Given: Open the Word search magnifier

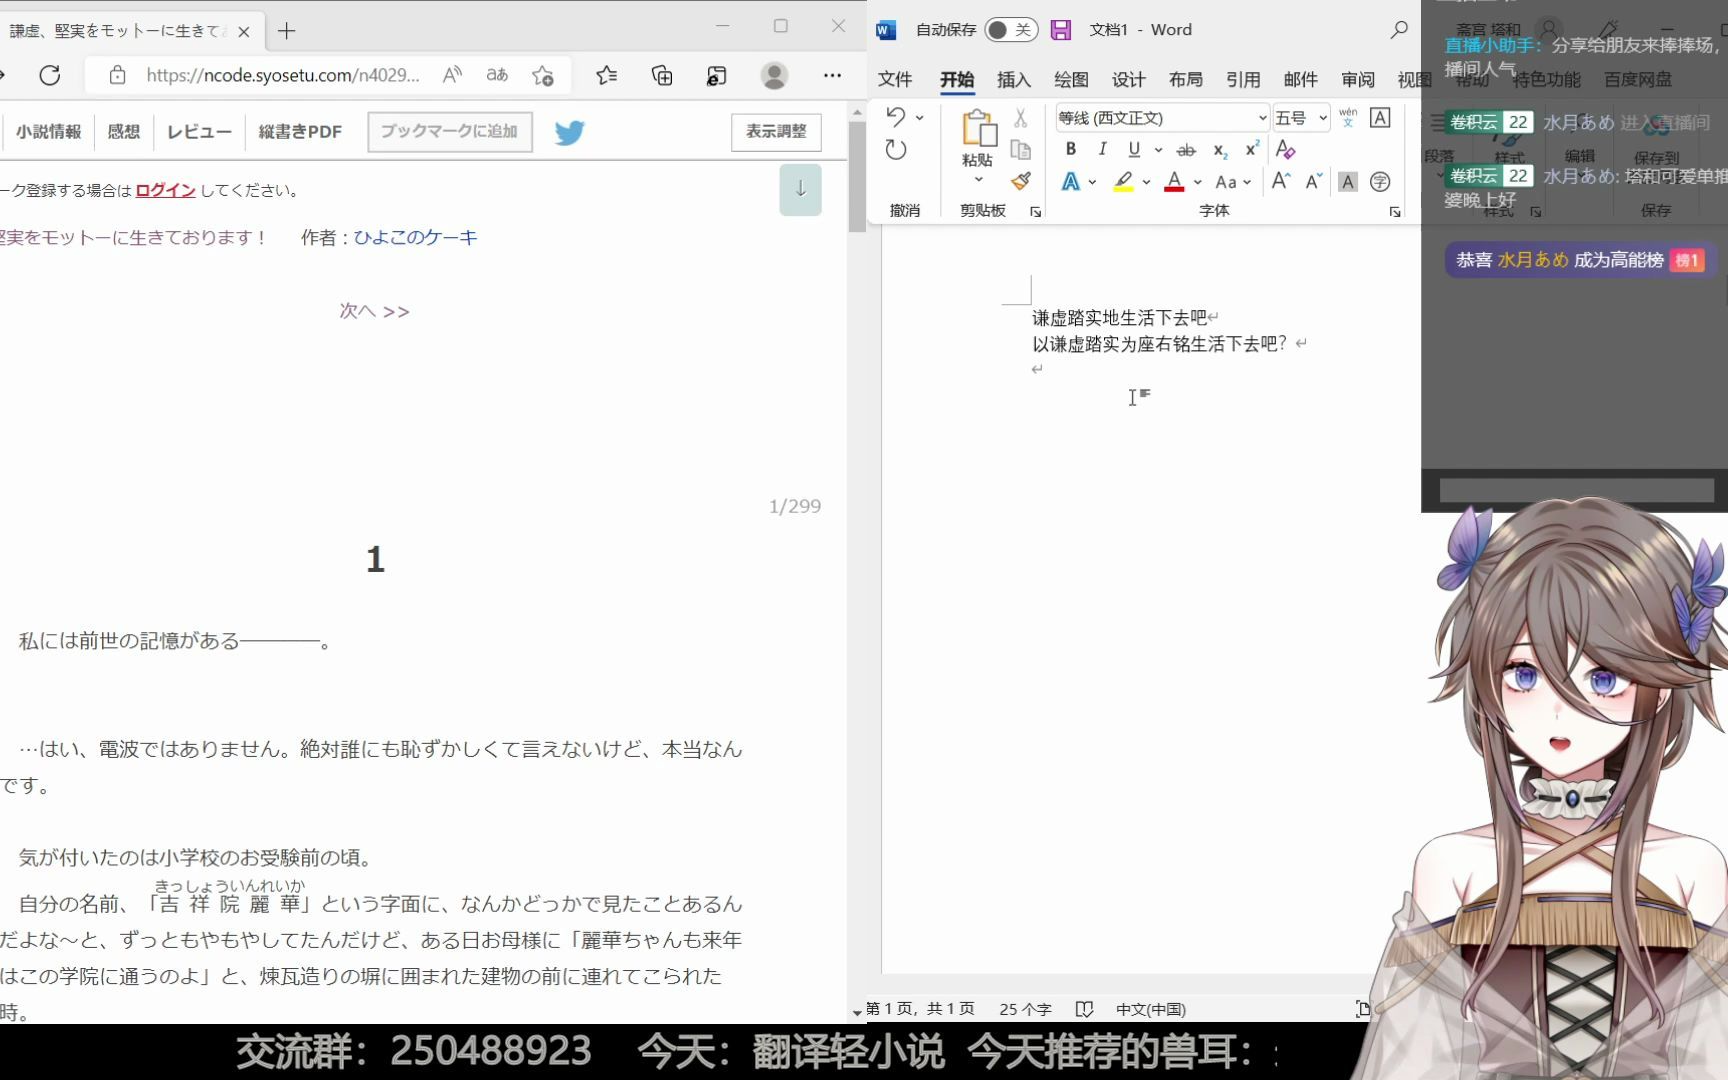Looking at the screenshot, I should pyautogui.click(x=1399, y=30).
